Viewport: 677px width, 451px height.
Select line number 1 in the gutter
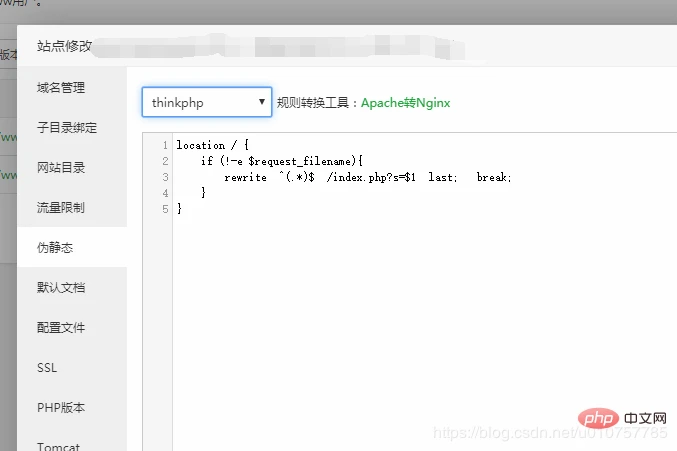pyautogui.click(x=165, y=145)
